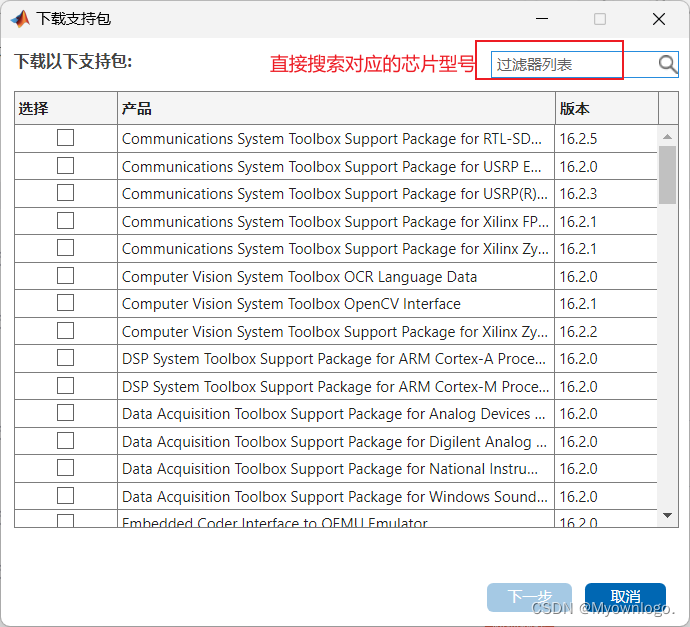Enable Communications Xilinx FP… package checkbox
This screenshot has height=627, width=690.
click(65, 221)
